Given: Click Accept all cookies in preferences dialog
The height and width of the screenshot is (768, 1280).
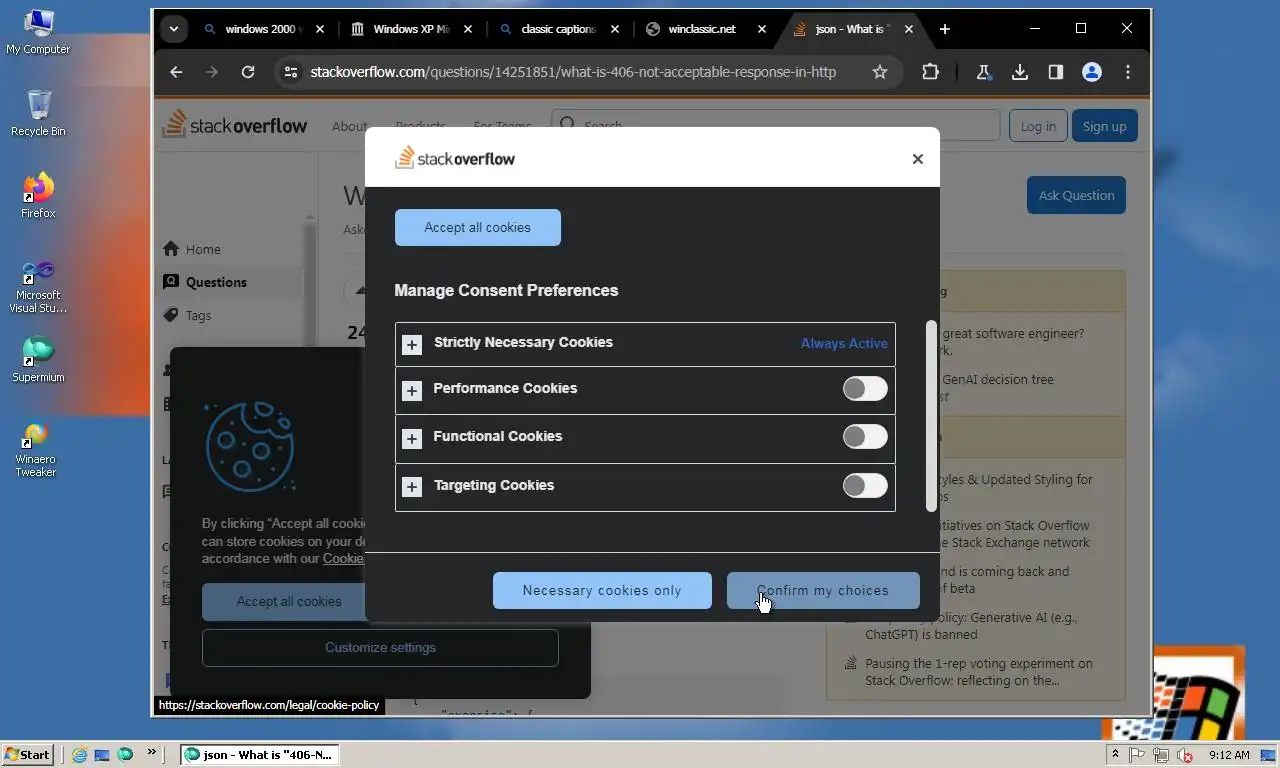Looking at the screenshot, I should click(478, 227).
